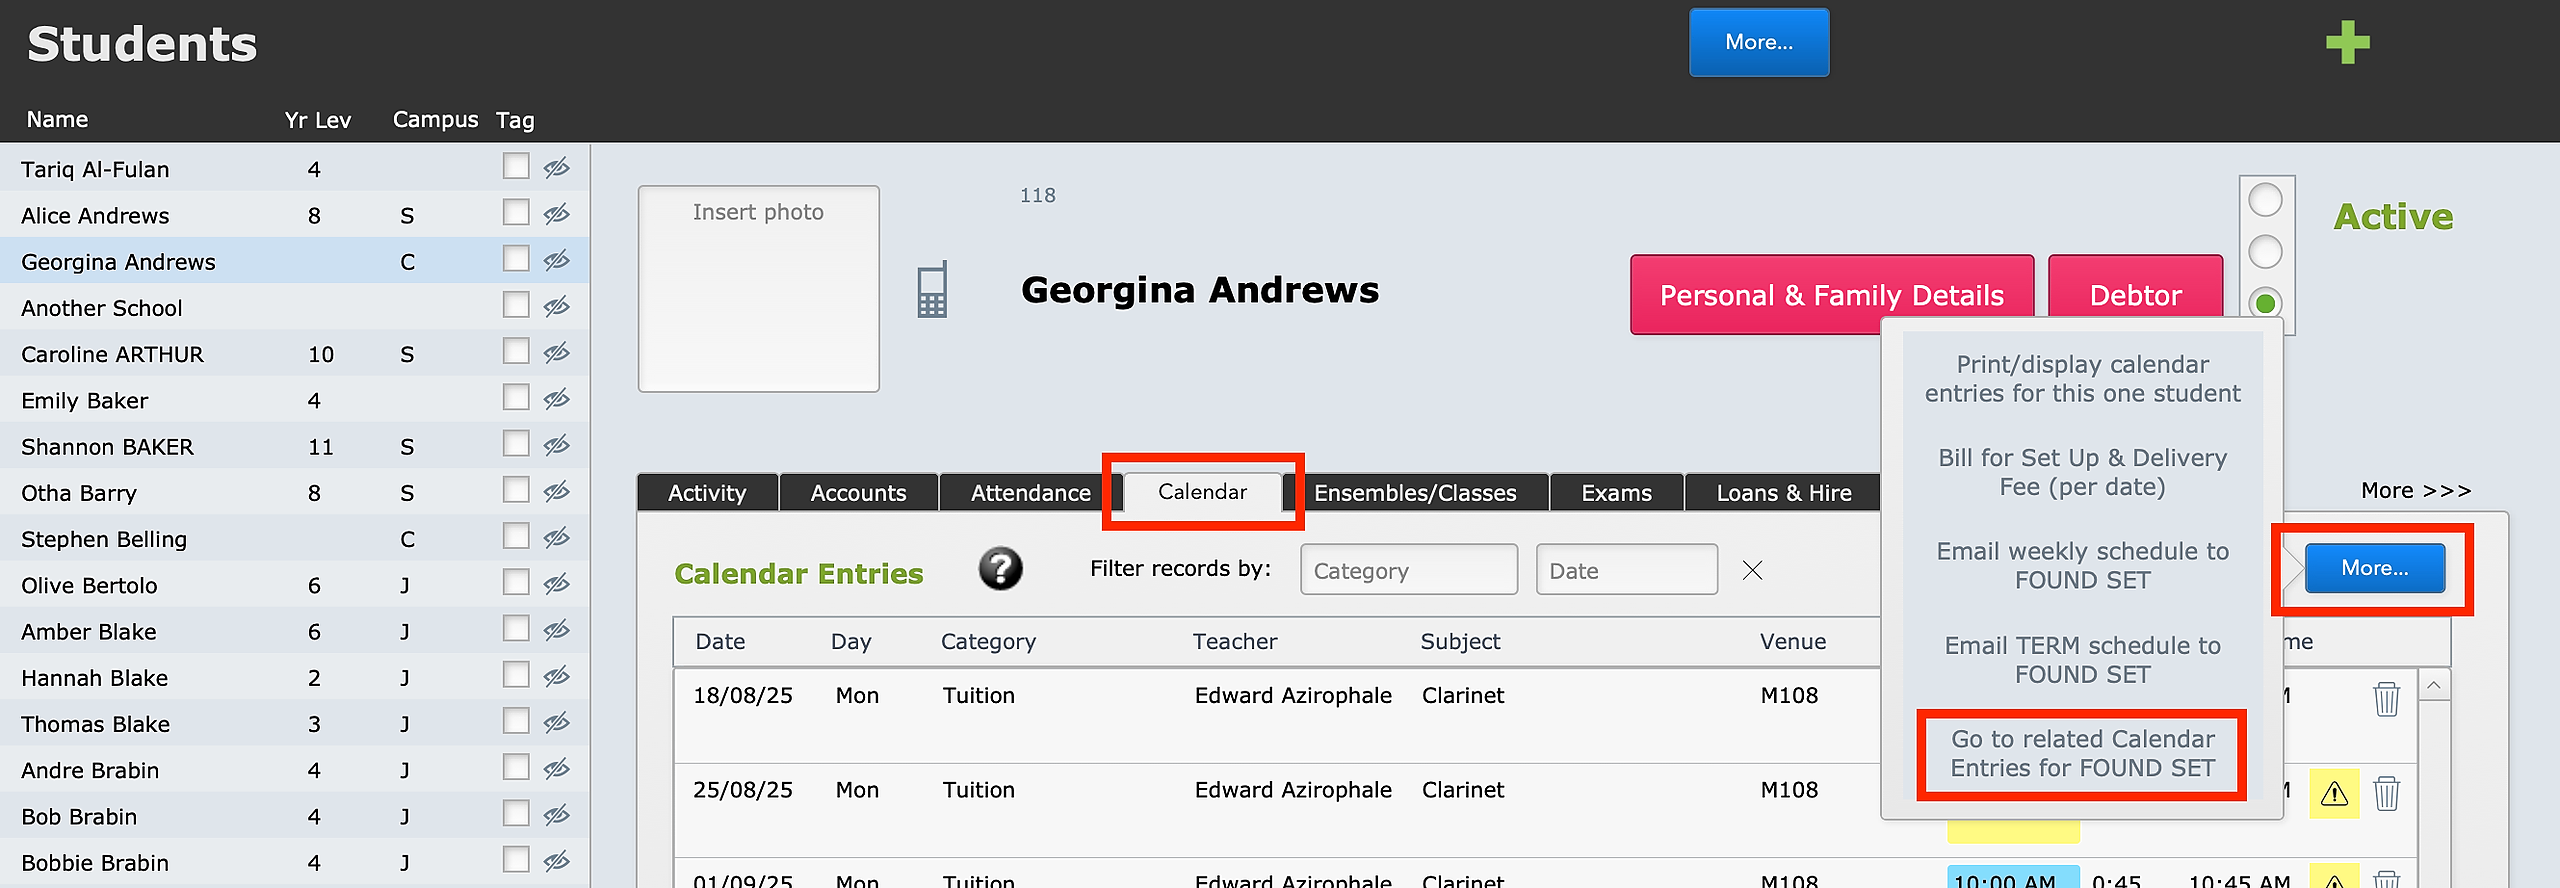The image size is (2560, 888).
Task: Click the More... button in the header bar
Action: (x=1759, y=42)
